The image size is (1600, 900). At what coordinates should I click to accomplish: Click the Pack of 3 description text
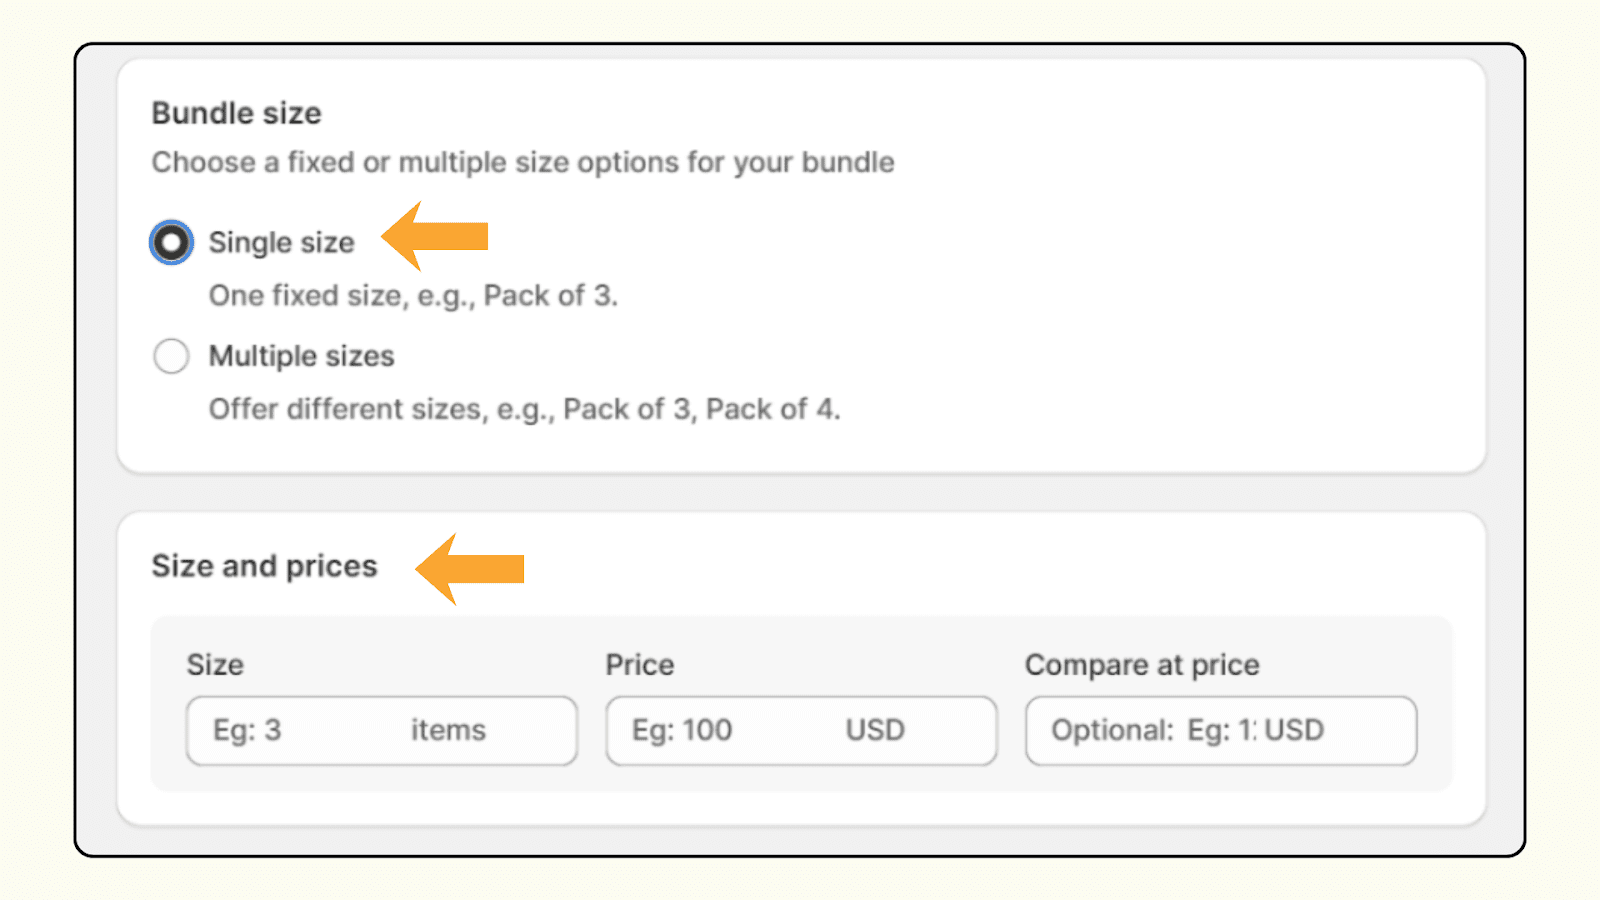tap(413, 295)
